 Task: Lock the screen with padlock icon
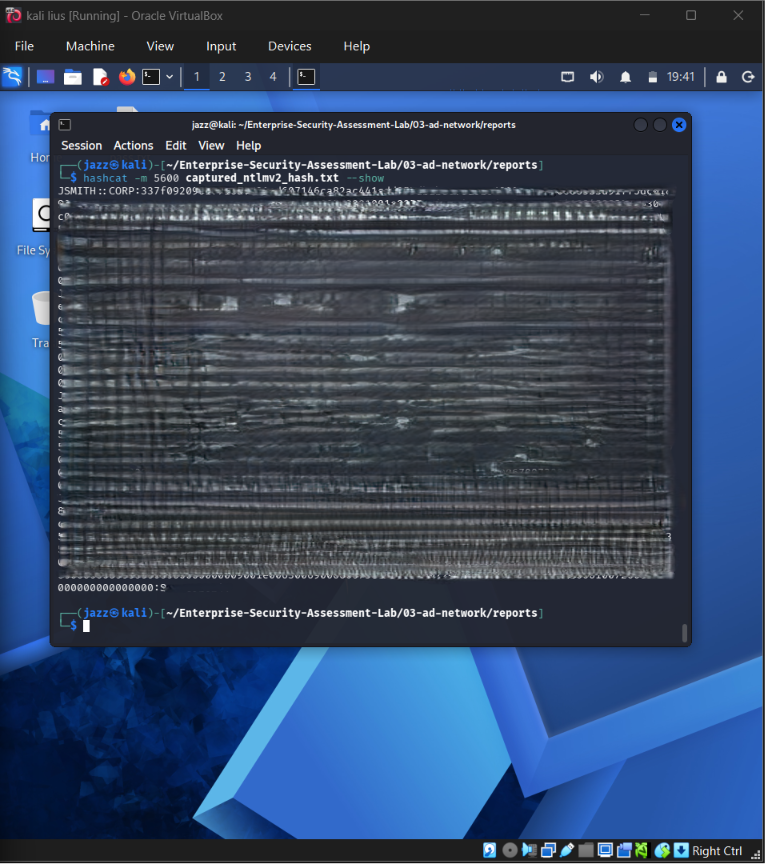[721, 77]
